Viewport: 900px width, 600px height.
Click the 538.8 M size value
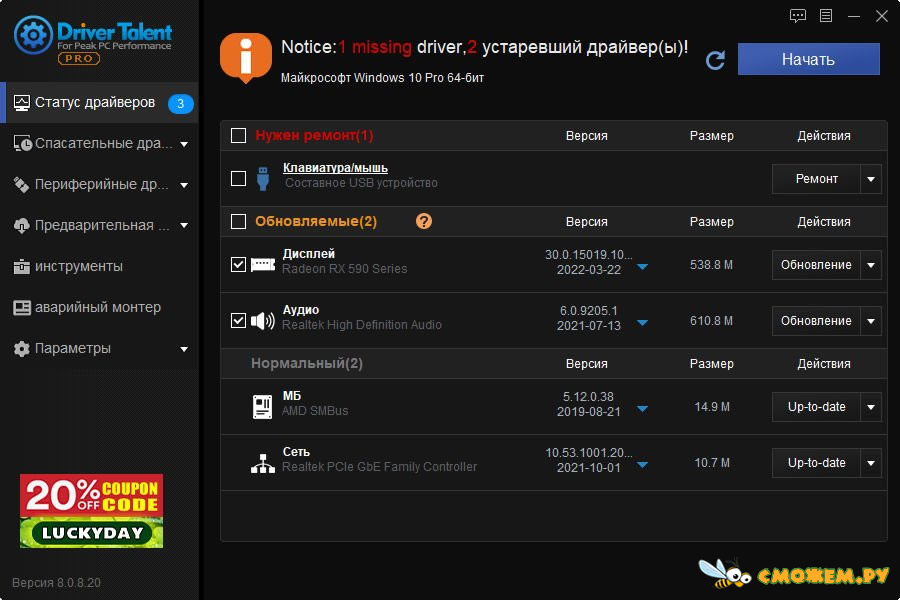click(x=711, y=265)
